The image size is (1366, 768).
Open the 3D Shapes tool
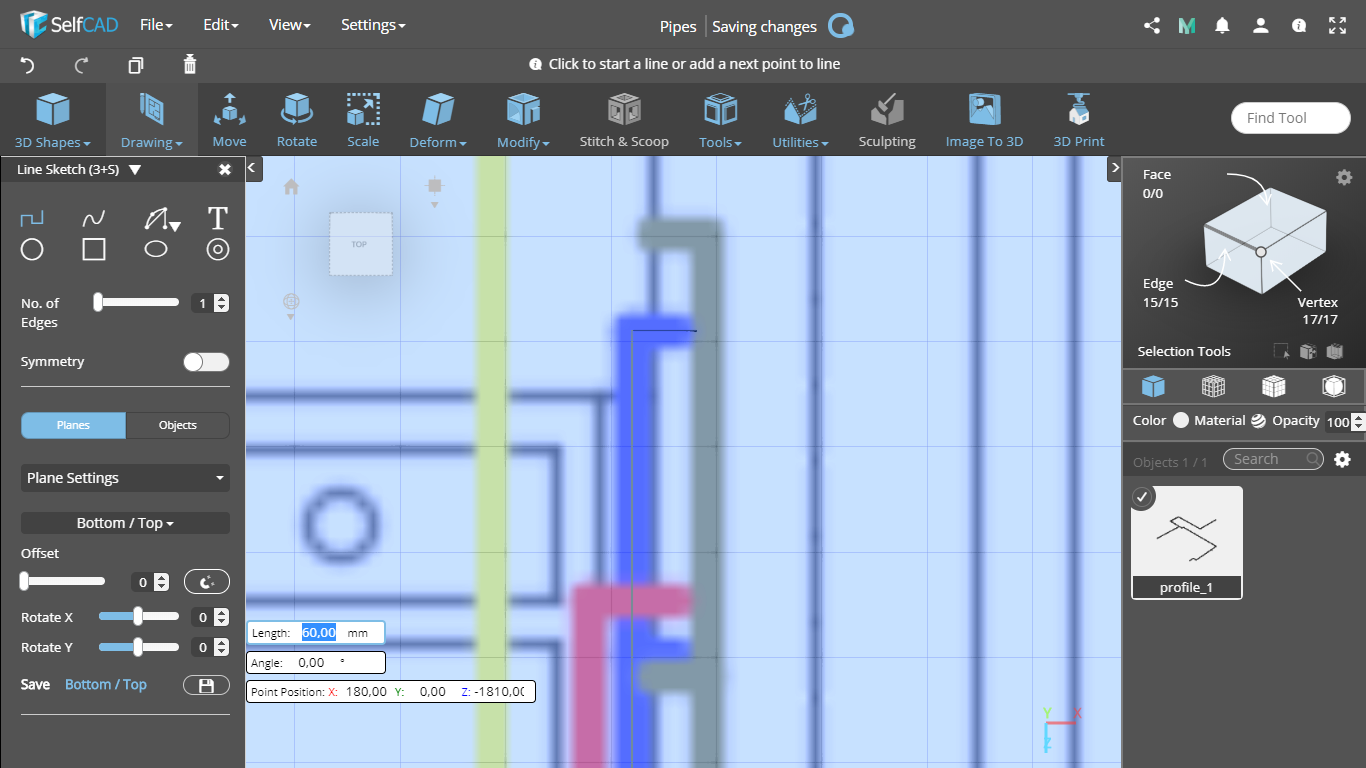(x=53, y=120)
